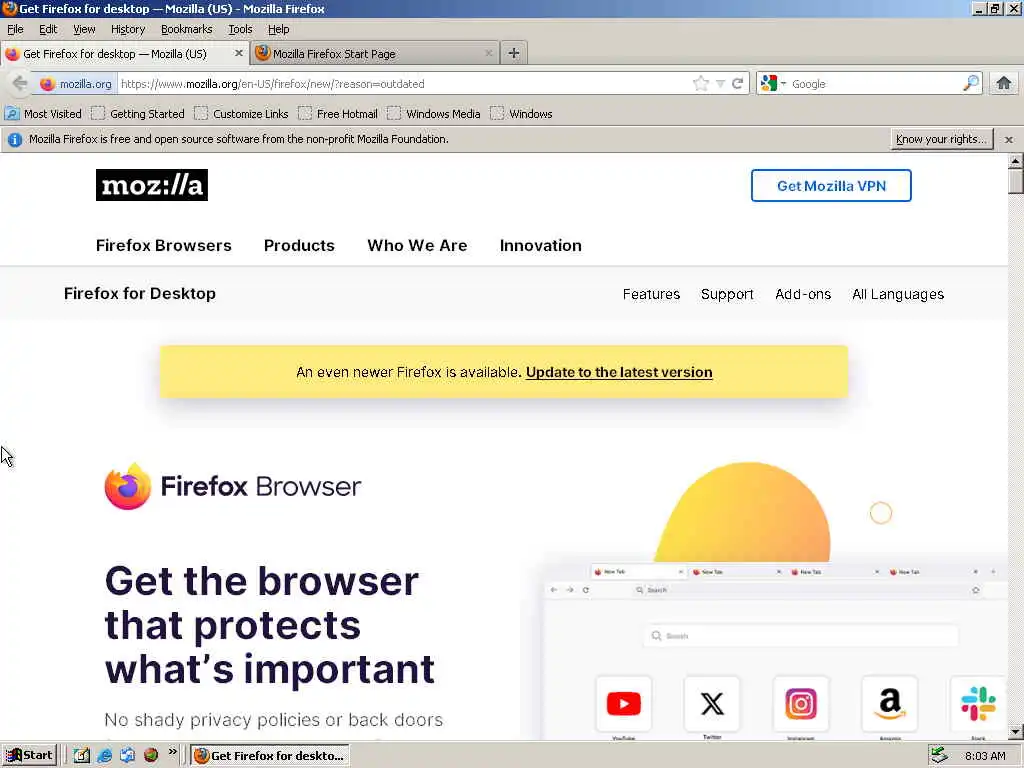
Task: Click the Slack tile in illustration
Action: tap(978, 704)
